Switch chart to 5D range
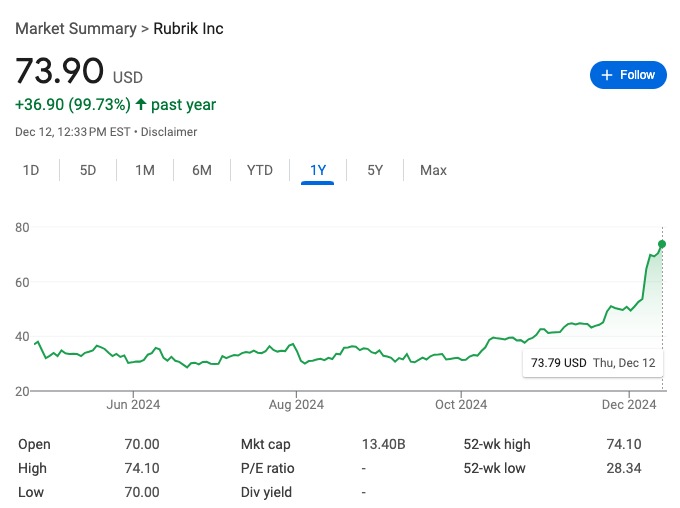680x508 pixels. [x=88, y=170]
